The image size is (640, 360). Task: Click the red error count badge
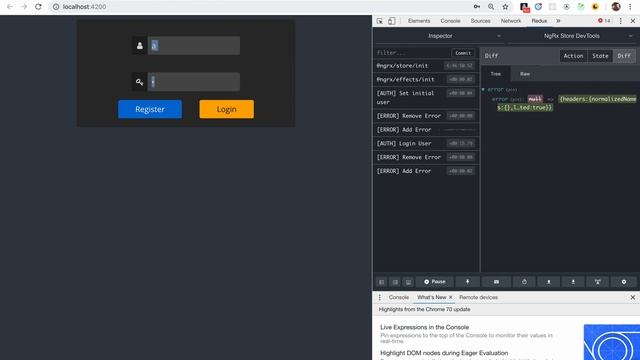pyautogui.click(x=604, y=21)
